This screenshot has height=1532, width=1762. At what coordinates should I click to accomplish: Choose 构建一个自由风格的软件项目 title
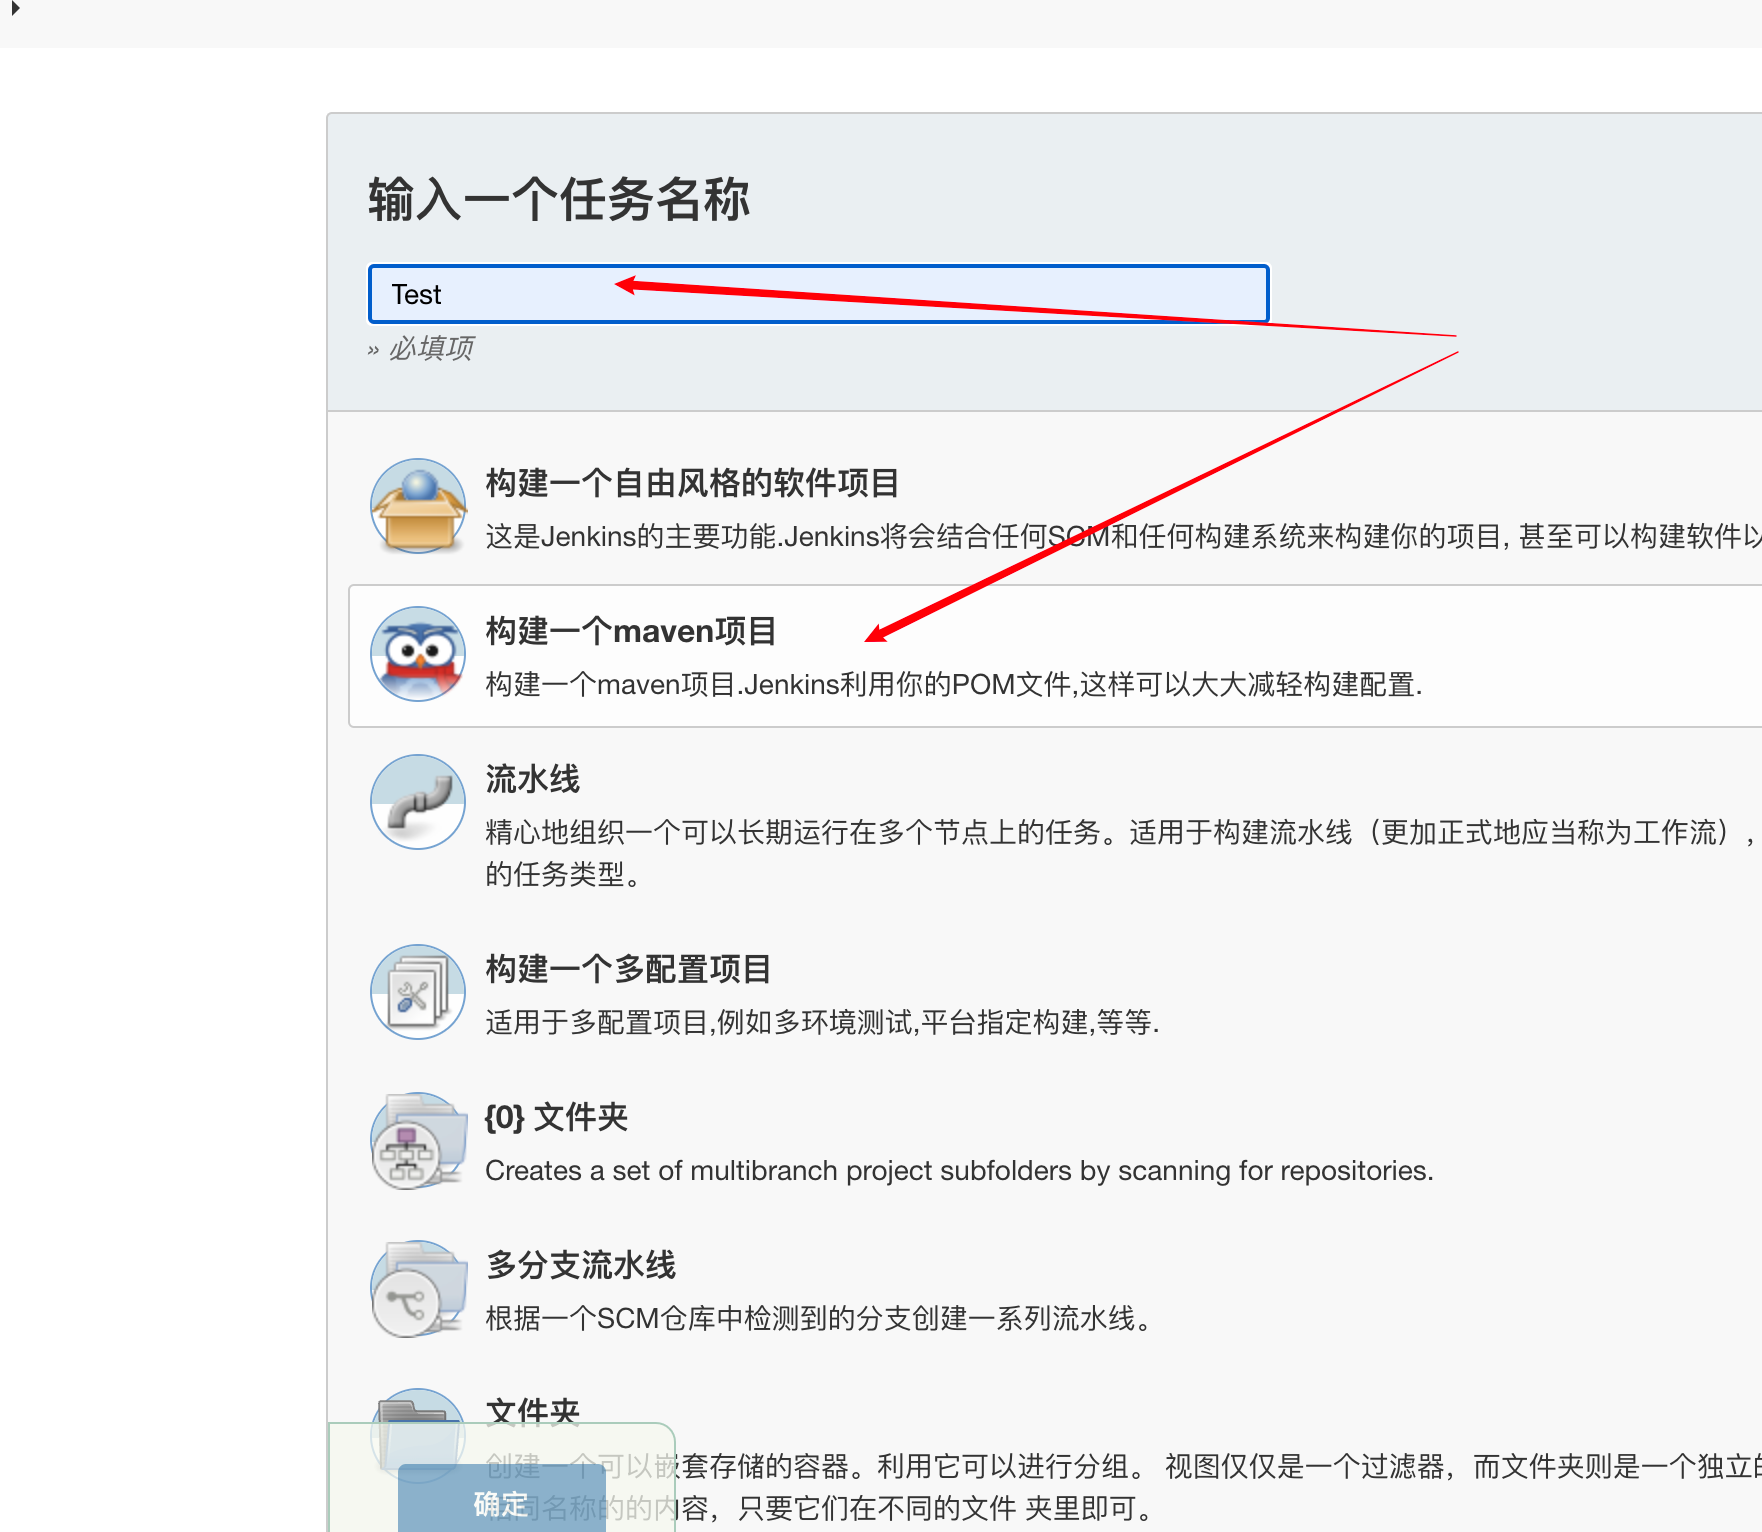pos(692,483)
